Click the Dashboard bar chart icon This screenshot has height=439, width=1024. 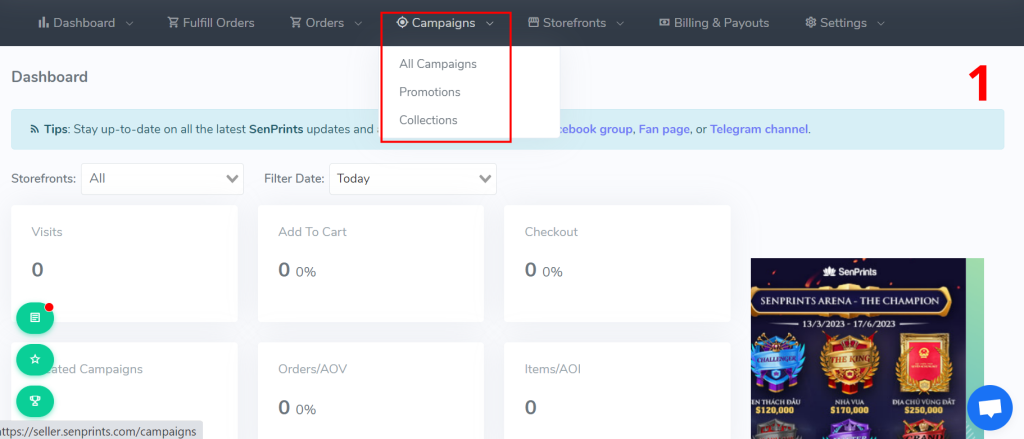pyautogui.click(x=44, y=23)
